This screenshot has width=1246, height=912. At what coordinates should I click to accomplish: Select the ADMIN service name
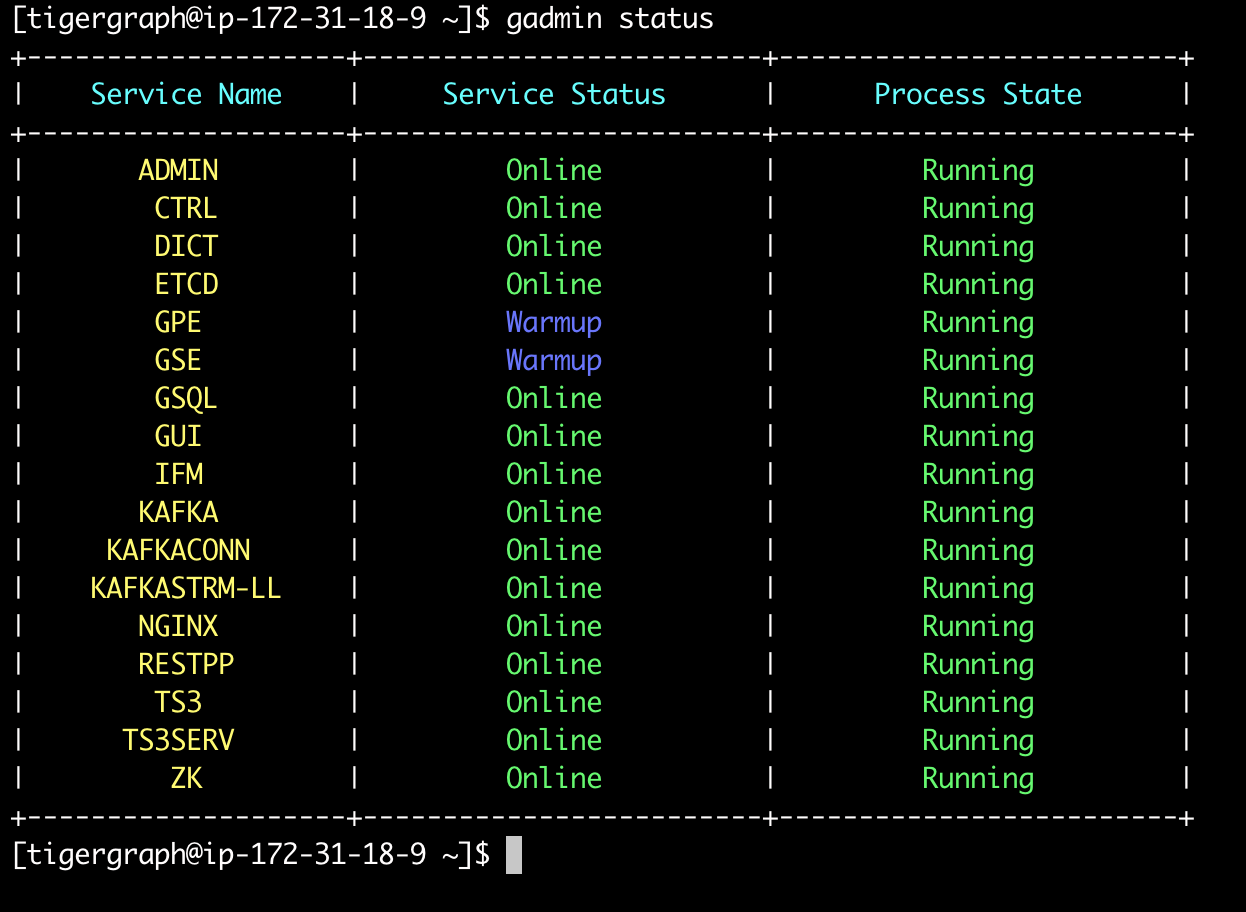click(x=179, y=170)
